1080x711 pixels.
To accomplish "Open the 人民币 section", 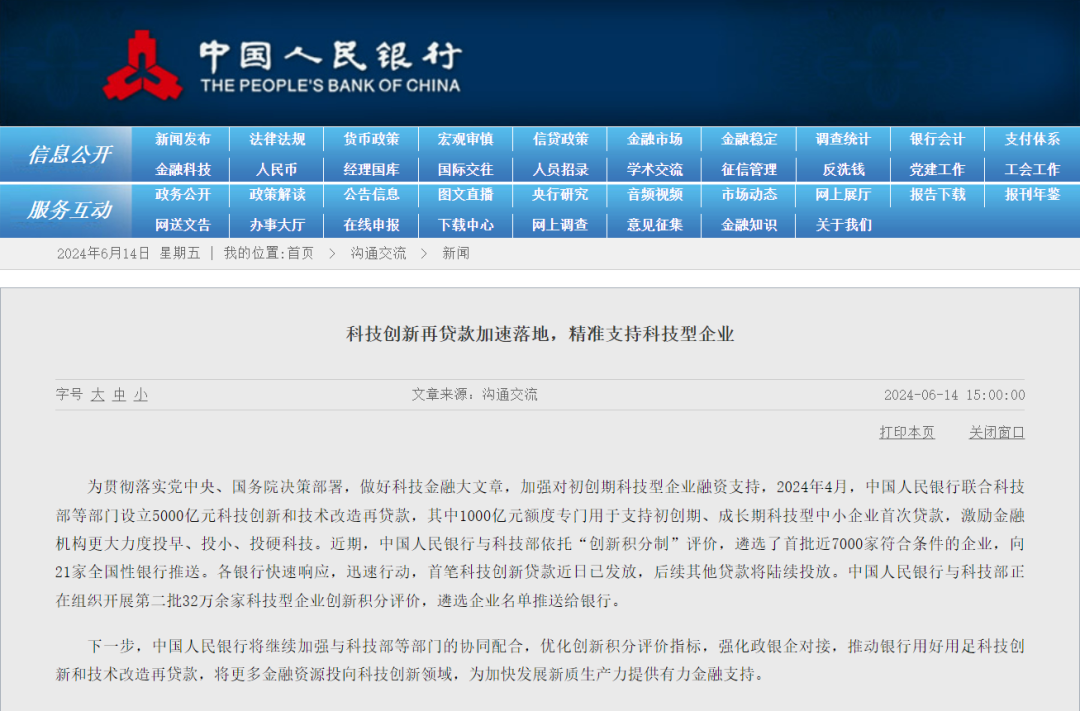I will pos(277,169).
